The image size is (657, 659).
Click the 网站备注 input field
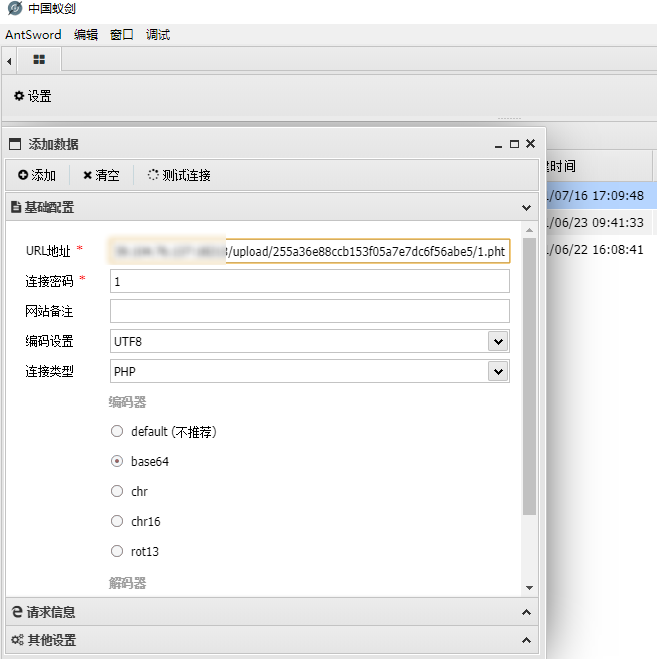pyautogui.click(x=309, y=311)
